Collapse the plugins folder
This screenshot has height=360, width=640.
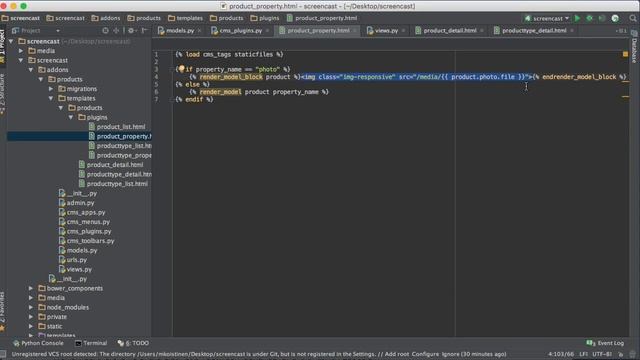(71, 117)
